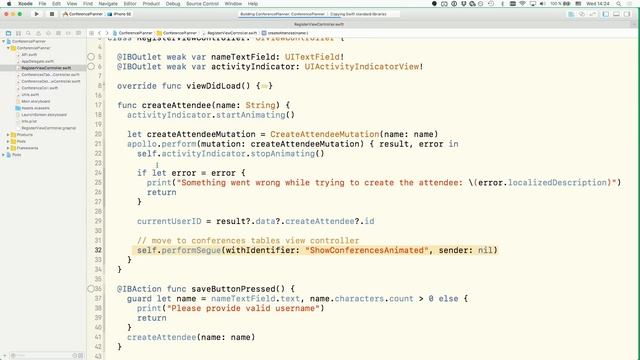
Task: Select the RegisterViewController.swift editor tab
Action: (x=319, y=24)
